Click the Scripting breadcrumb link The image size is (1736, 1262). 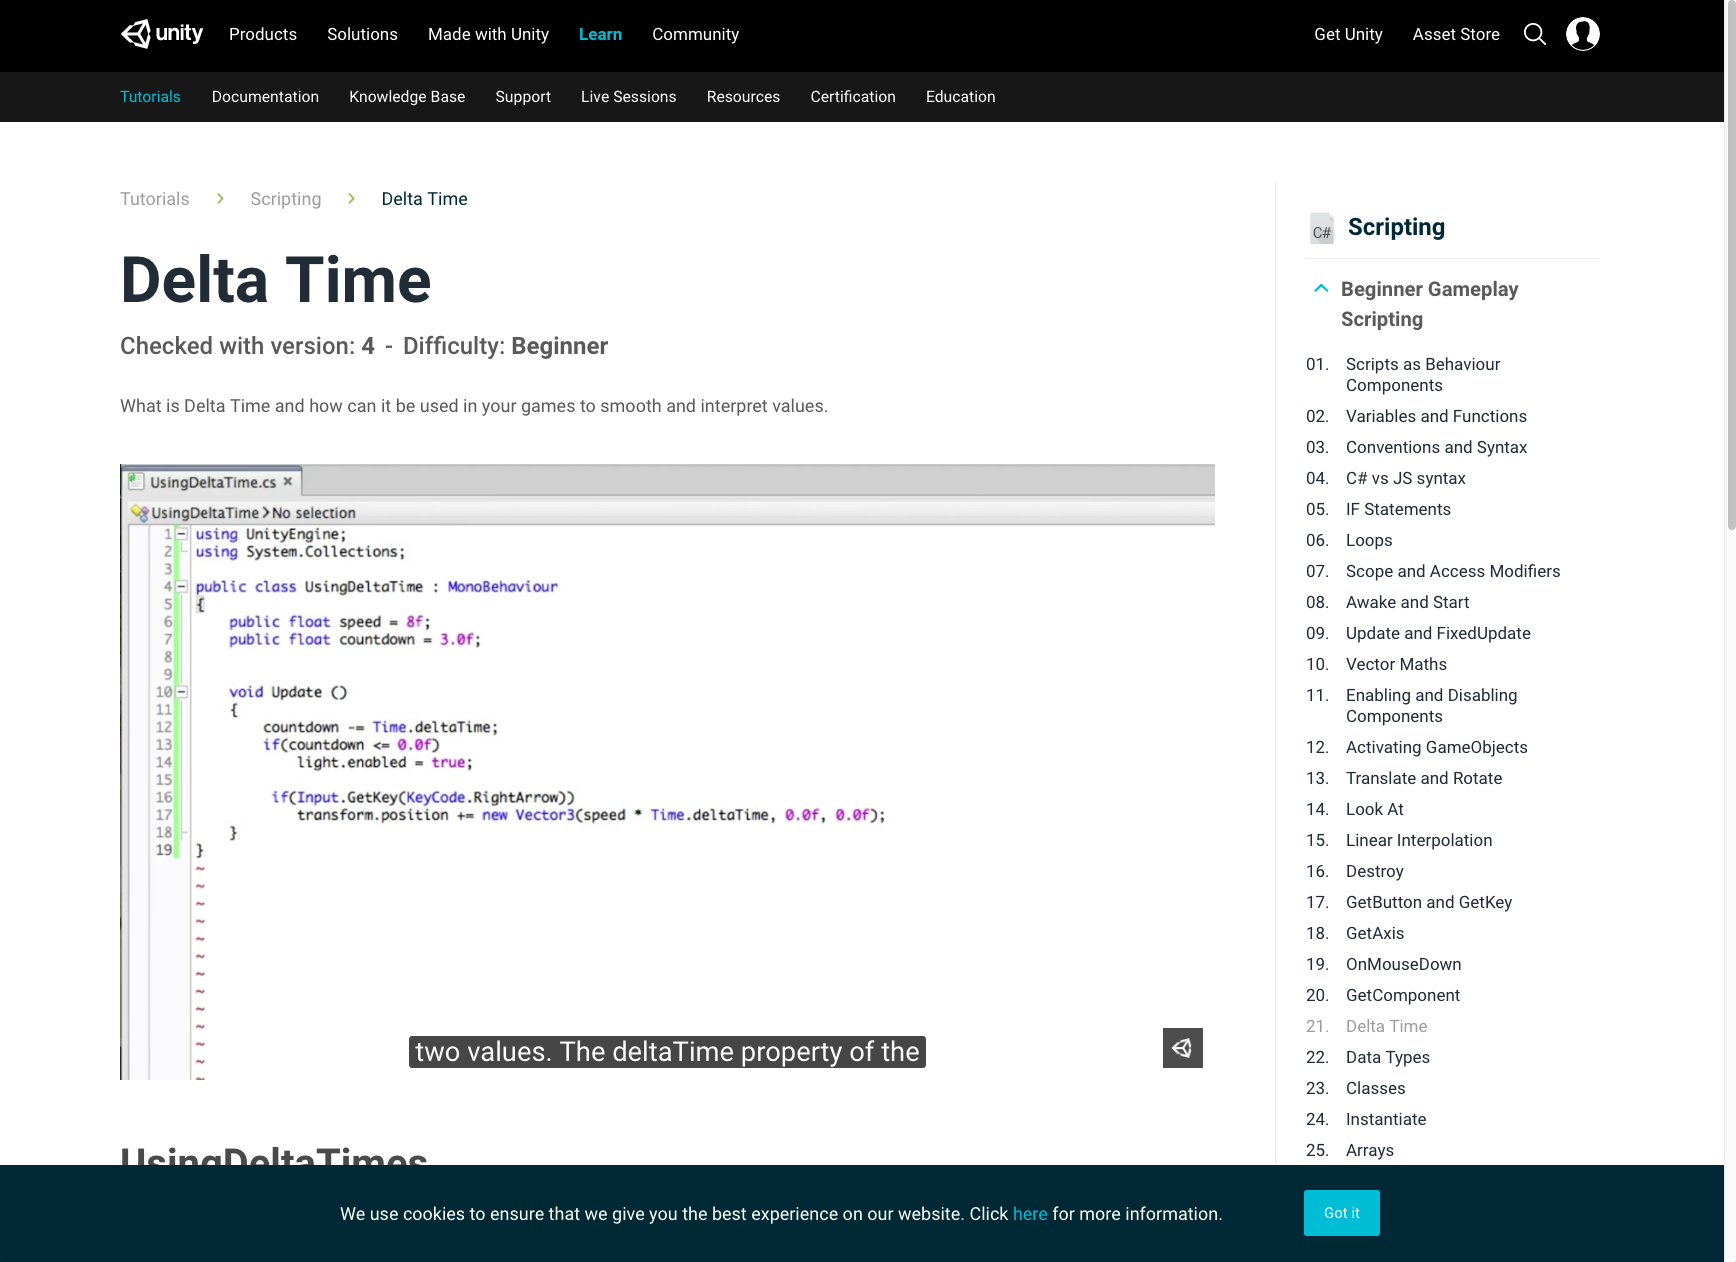[286, 199]
